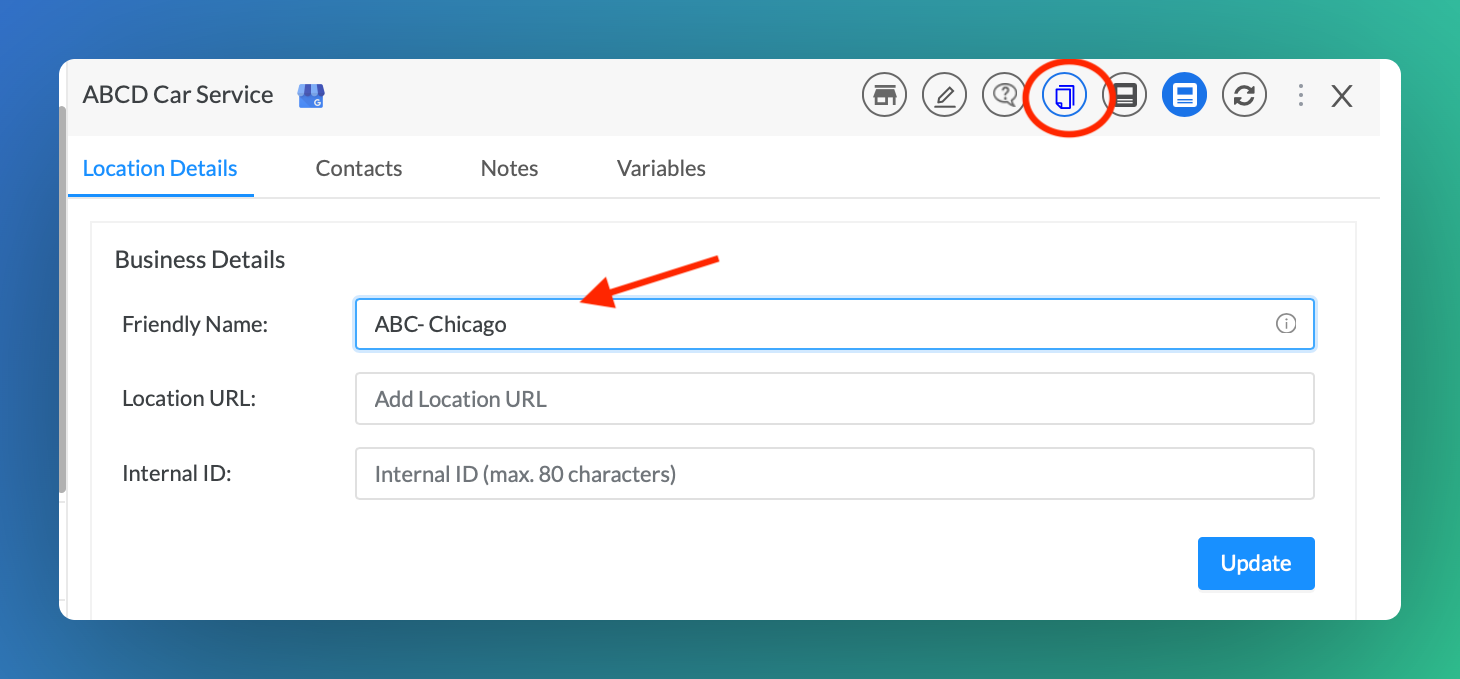Switch to the Location Details tab

pyautogui.click(x=160, y=168)
